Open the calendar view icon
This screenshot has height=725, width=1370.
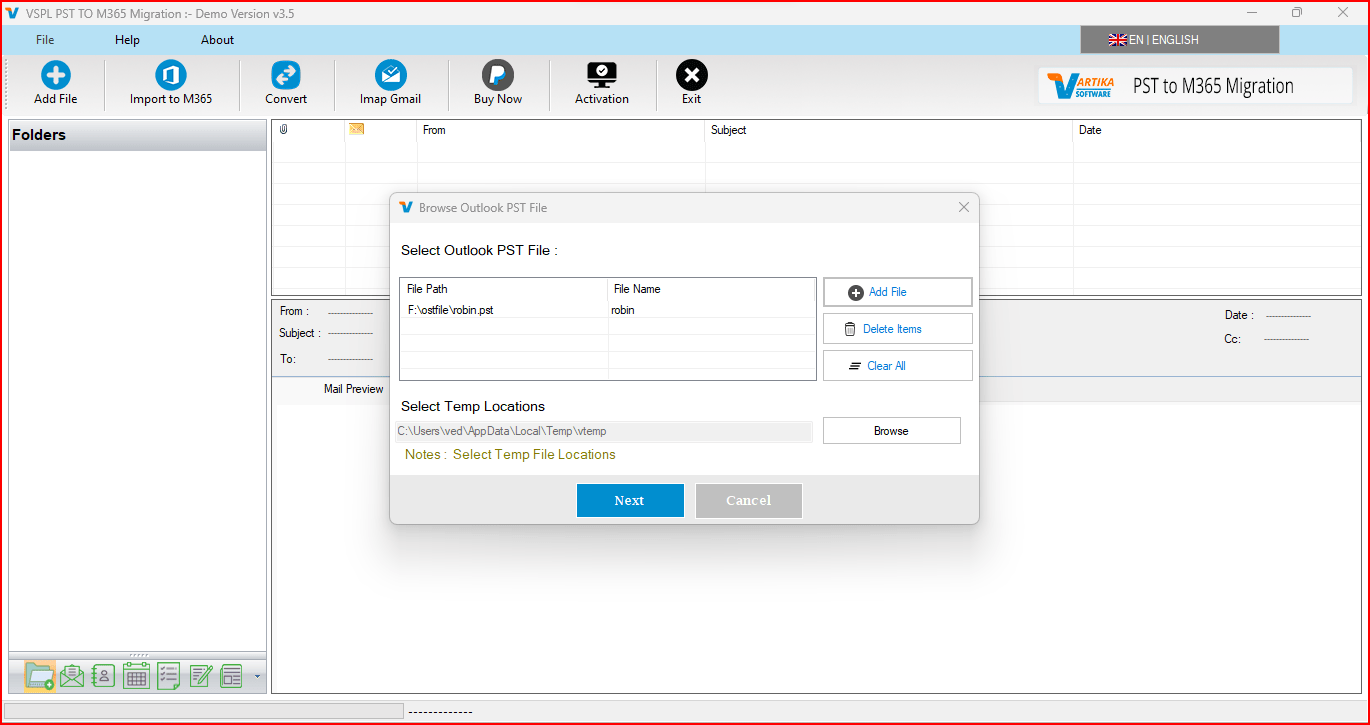pyautogui.click(x=136, y=676)
